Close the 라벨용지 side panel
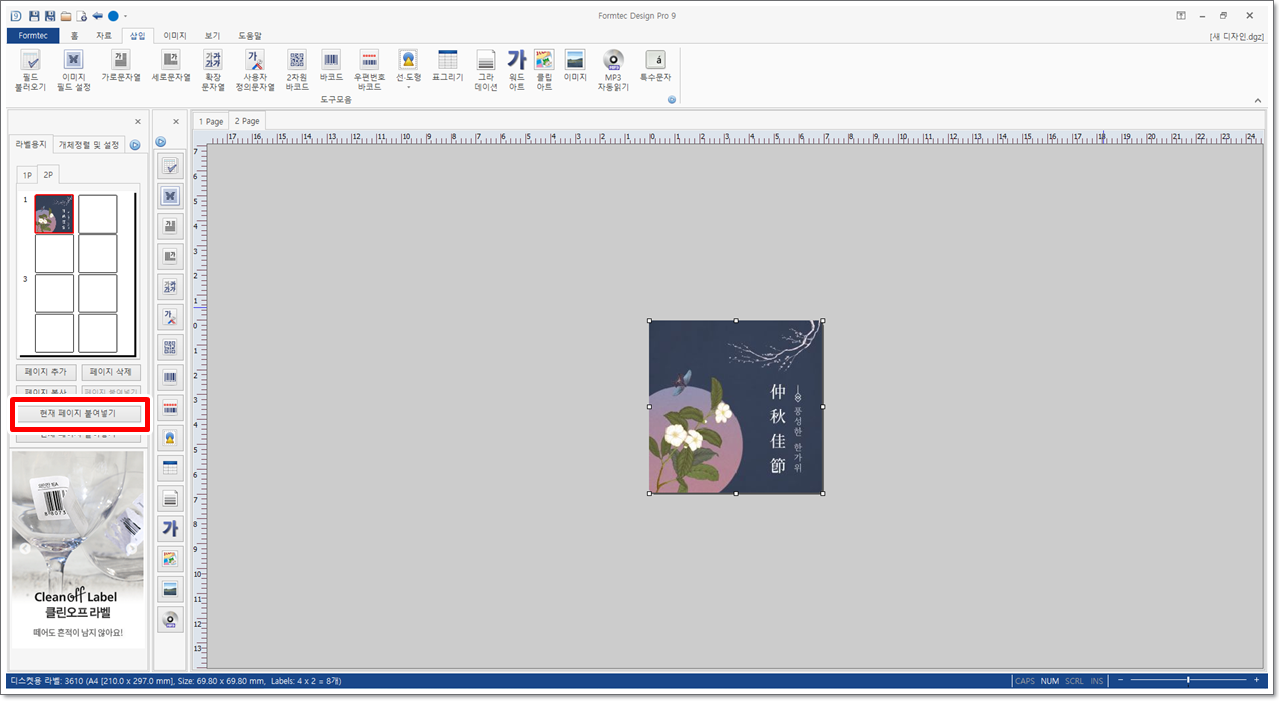 (138, 122)
